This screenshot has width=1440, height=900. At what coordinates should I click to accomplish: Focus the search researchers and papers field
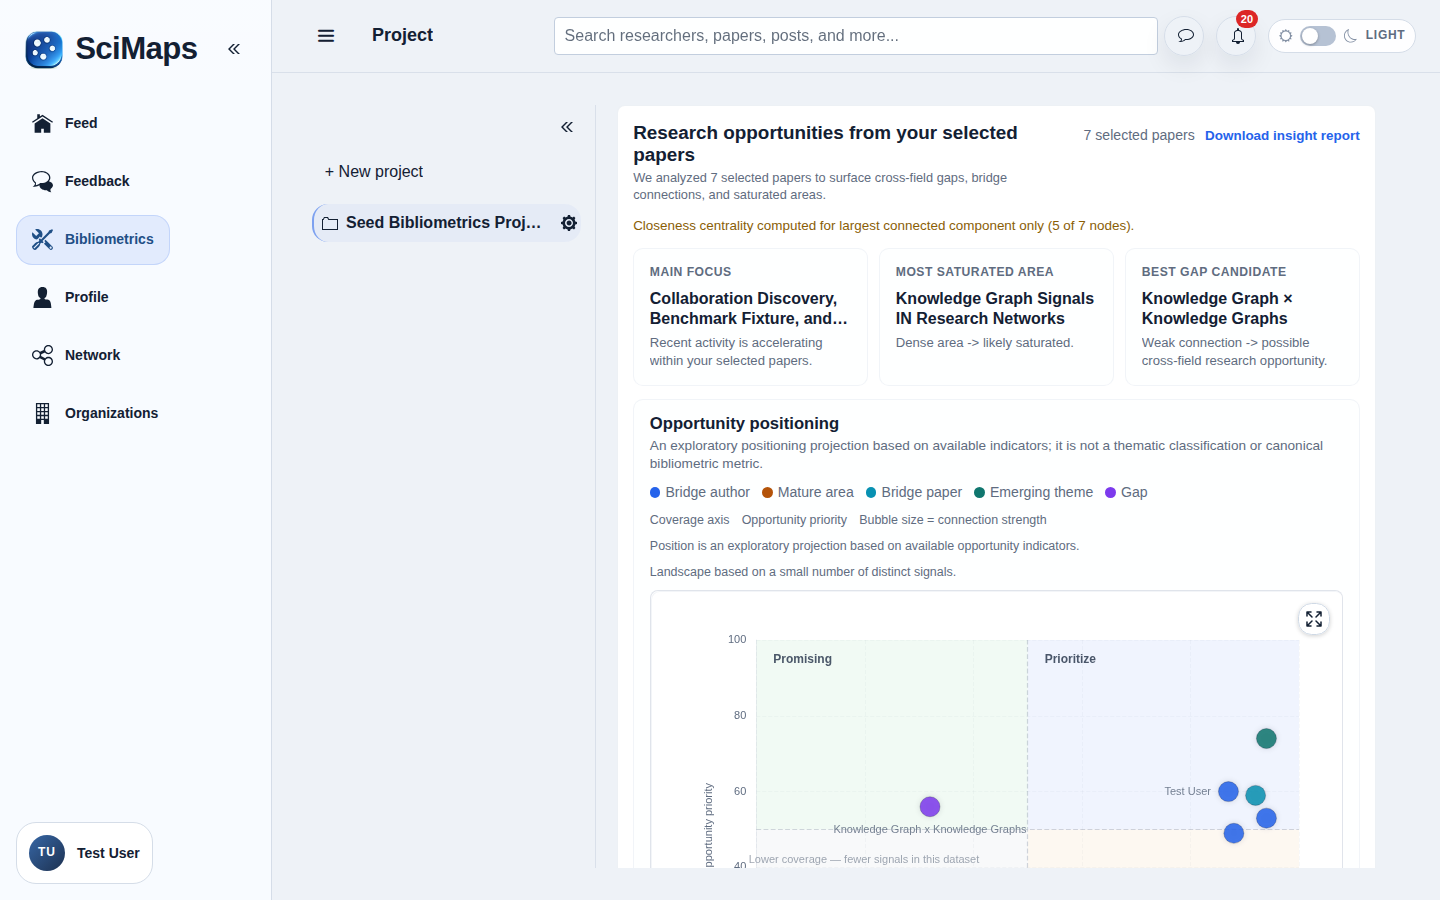[x=855, y=36]
